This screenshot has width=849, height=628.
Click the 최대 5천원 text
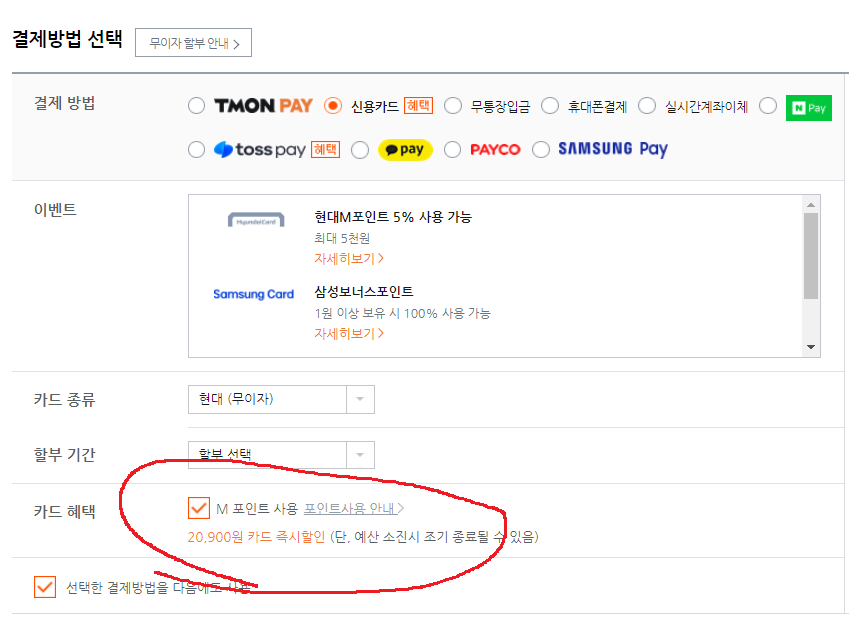[342, 238]
